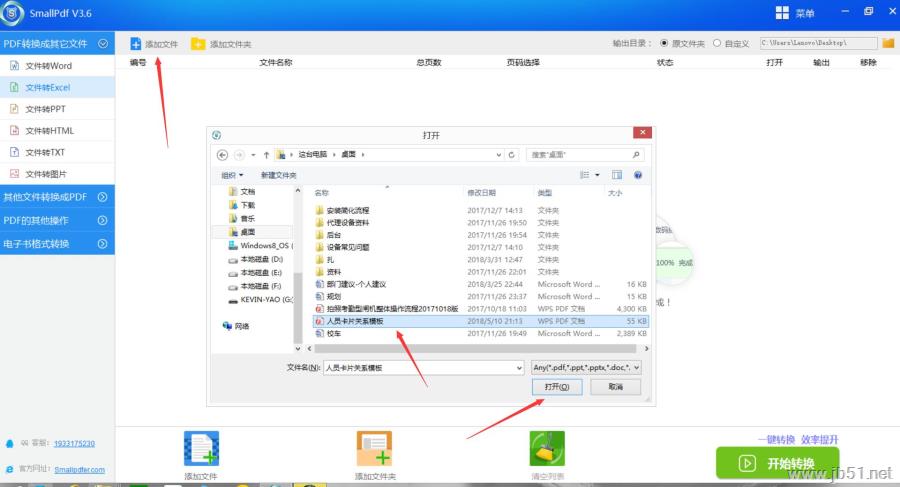The image size is (900, 487).
Task: Choose 文件转PPT in sidebar
Action: 57,109
